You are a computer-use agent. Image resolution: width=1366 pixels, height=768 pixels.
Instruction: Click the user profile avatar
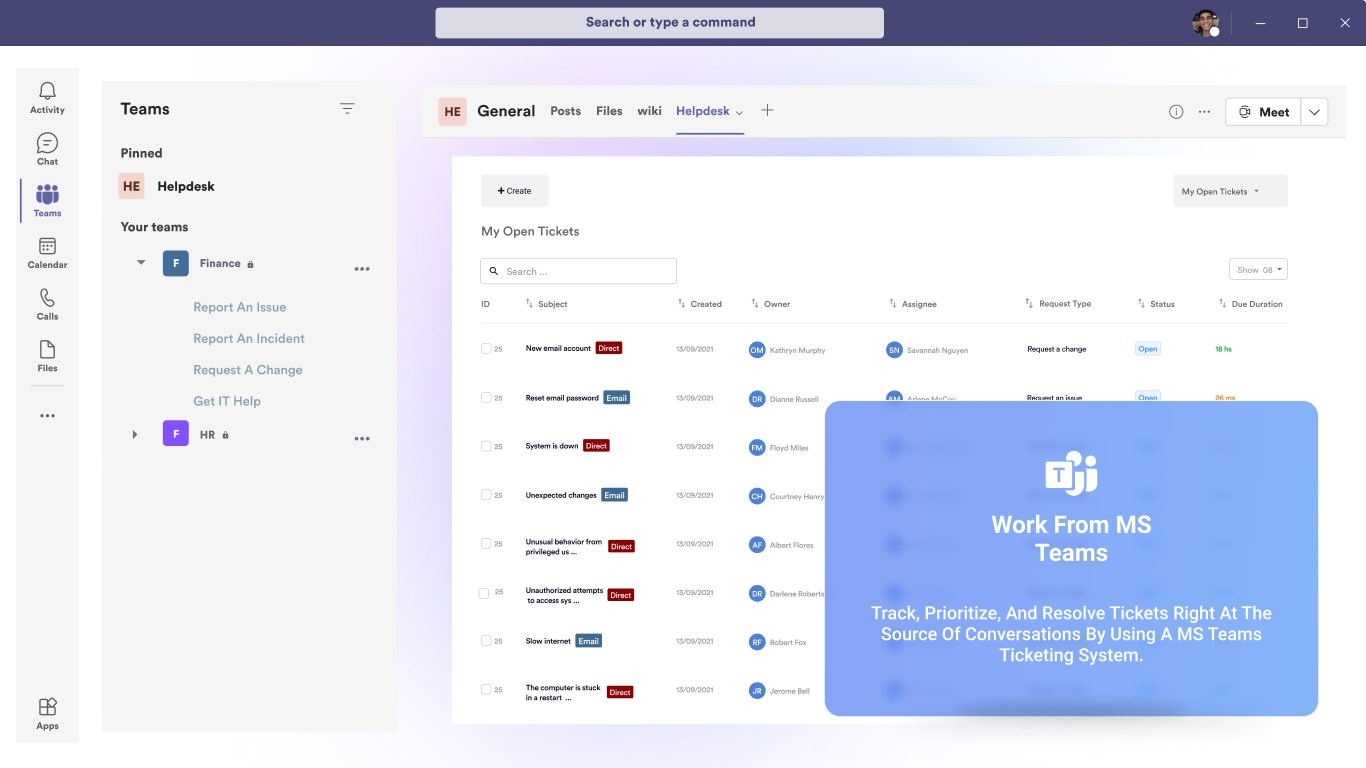click(1206, 23)
